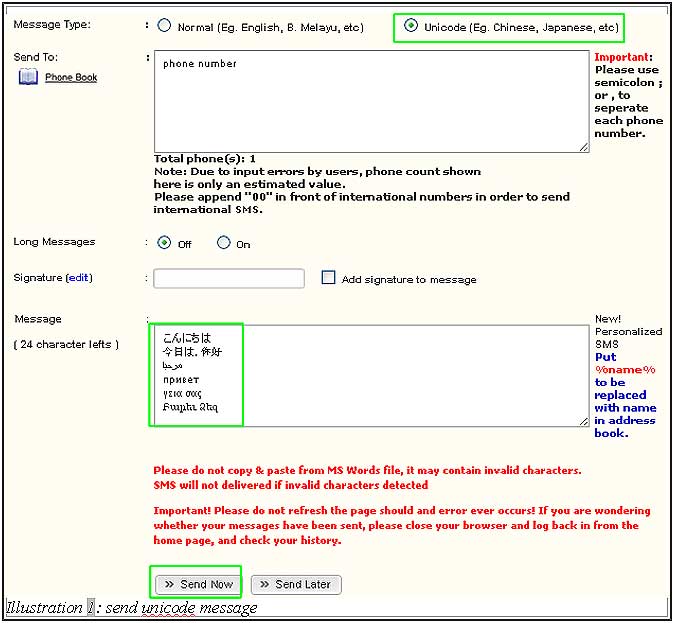Screen dimensions: 674x623
Task: Click the 'Total phone(s): 1' text
Action: (205, 159)
